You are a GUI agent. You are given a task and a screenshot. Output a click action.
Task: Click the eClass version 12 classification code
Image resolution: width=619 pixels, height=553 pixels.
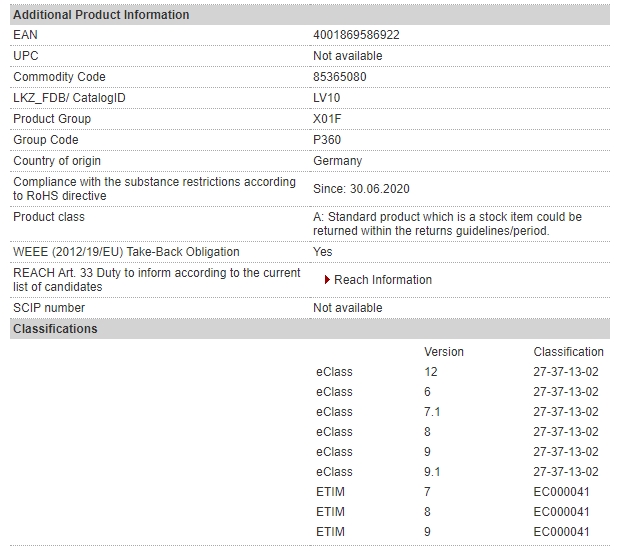tap(566, 372)
